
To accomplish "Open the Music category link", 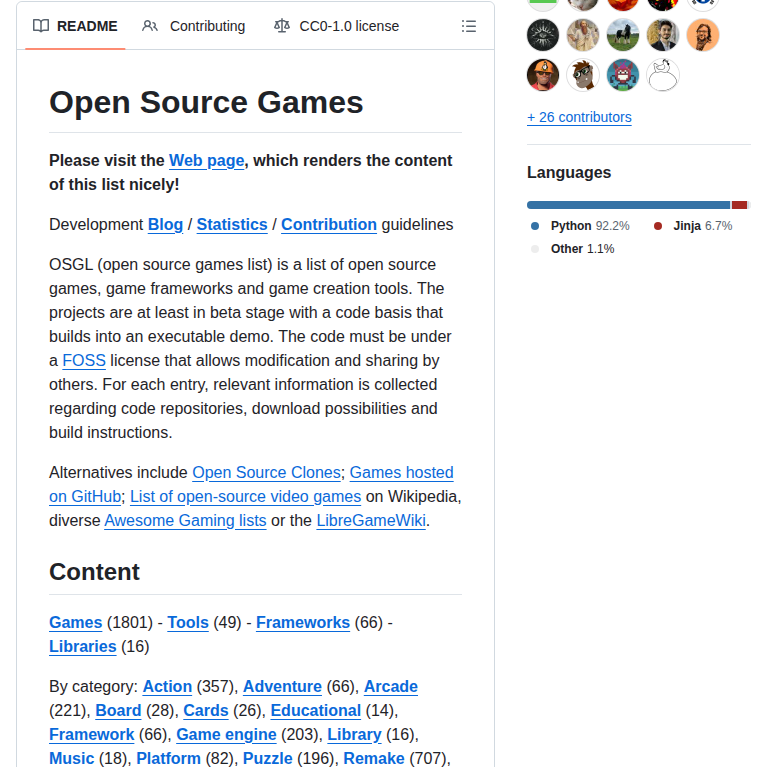I will (x=72, y=758).
